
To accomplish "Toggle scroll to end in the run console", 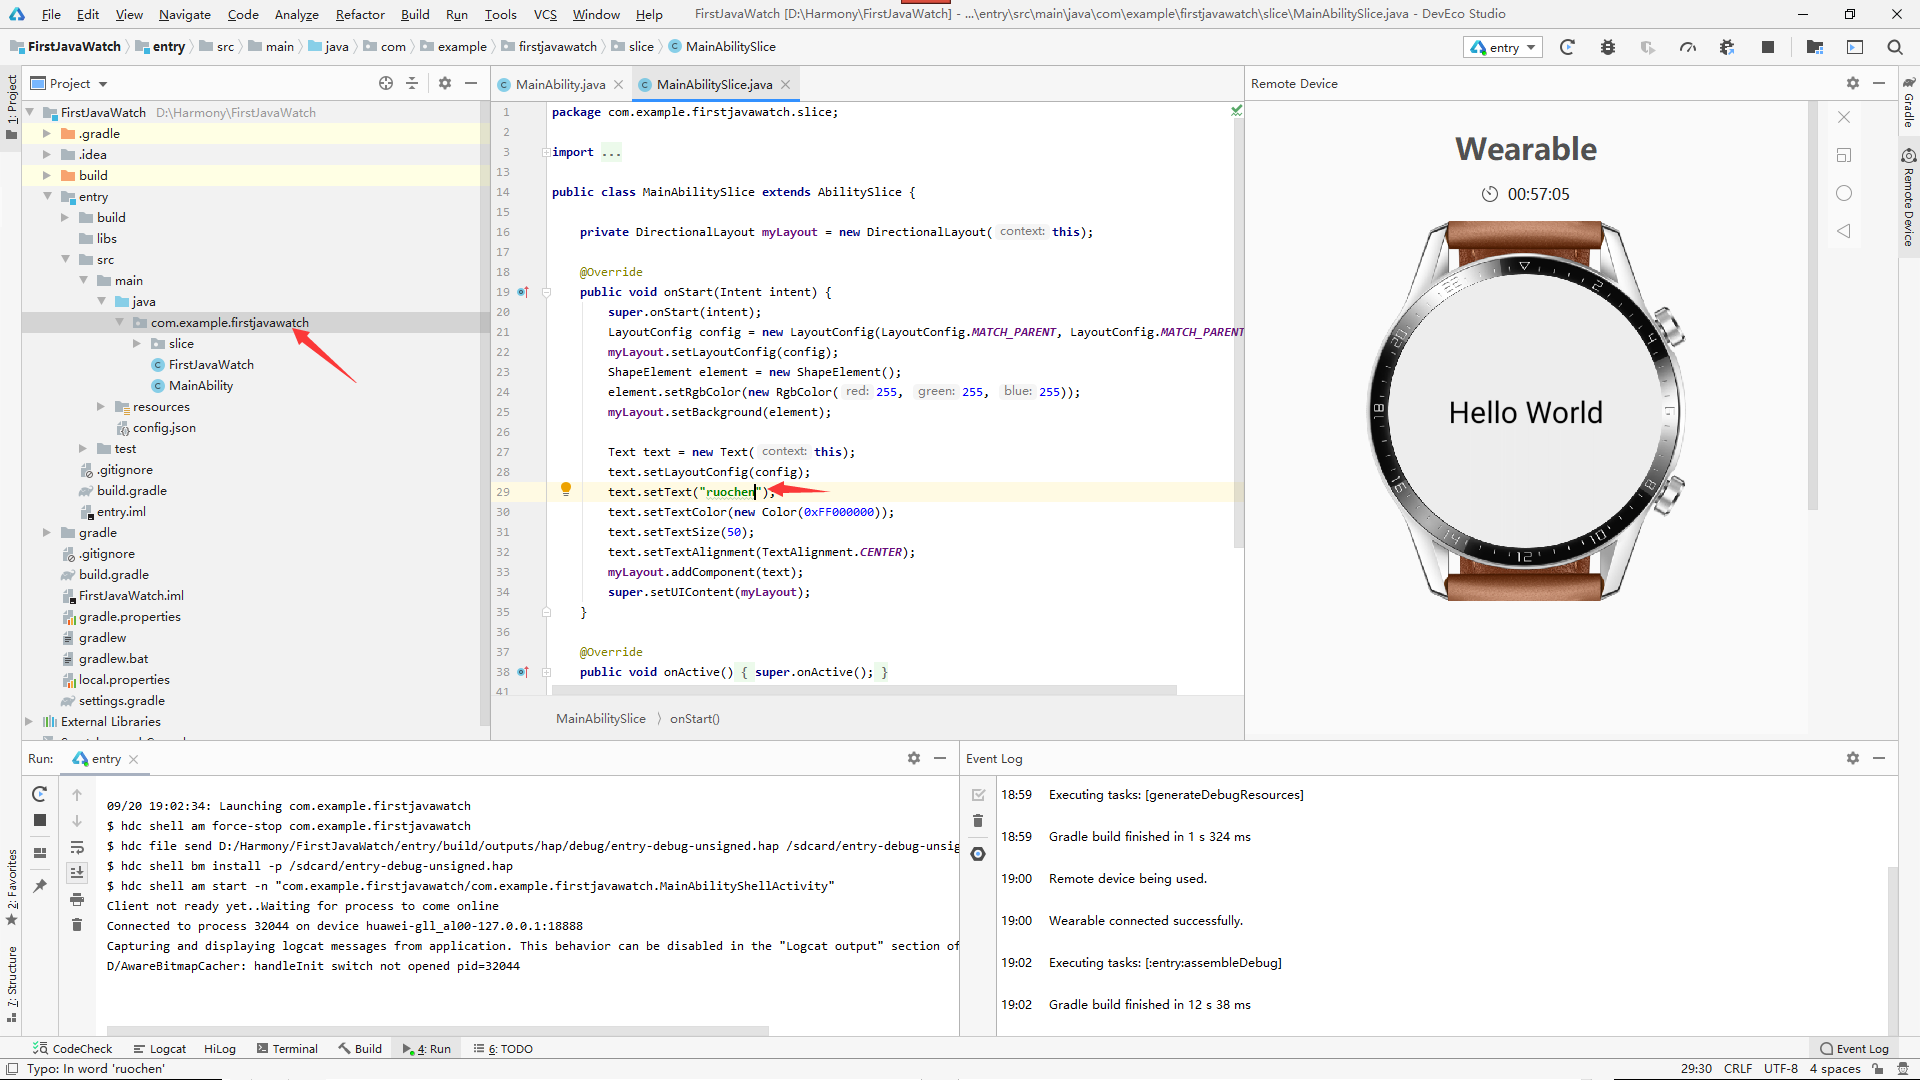I will coord(77,873).
